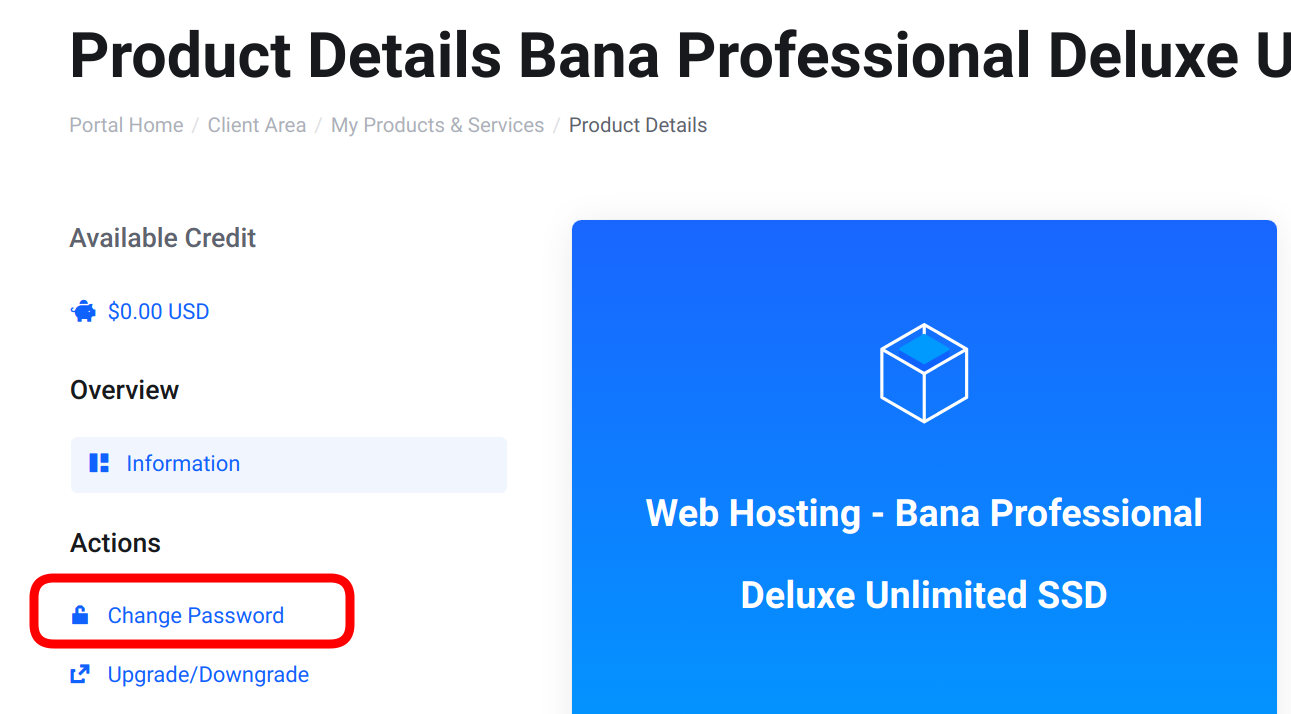Choose the Upgrade/Downgrade action link
This screenshot has height=714, width=1291.
208,675
